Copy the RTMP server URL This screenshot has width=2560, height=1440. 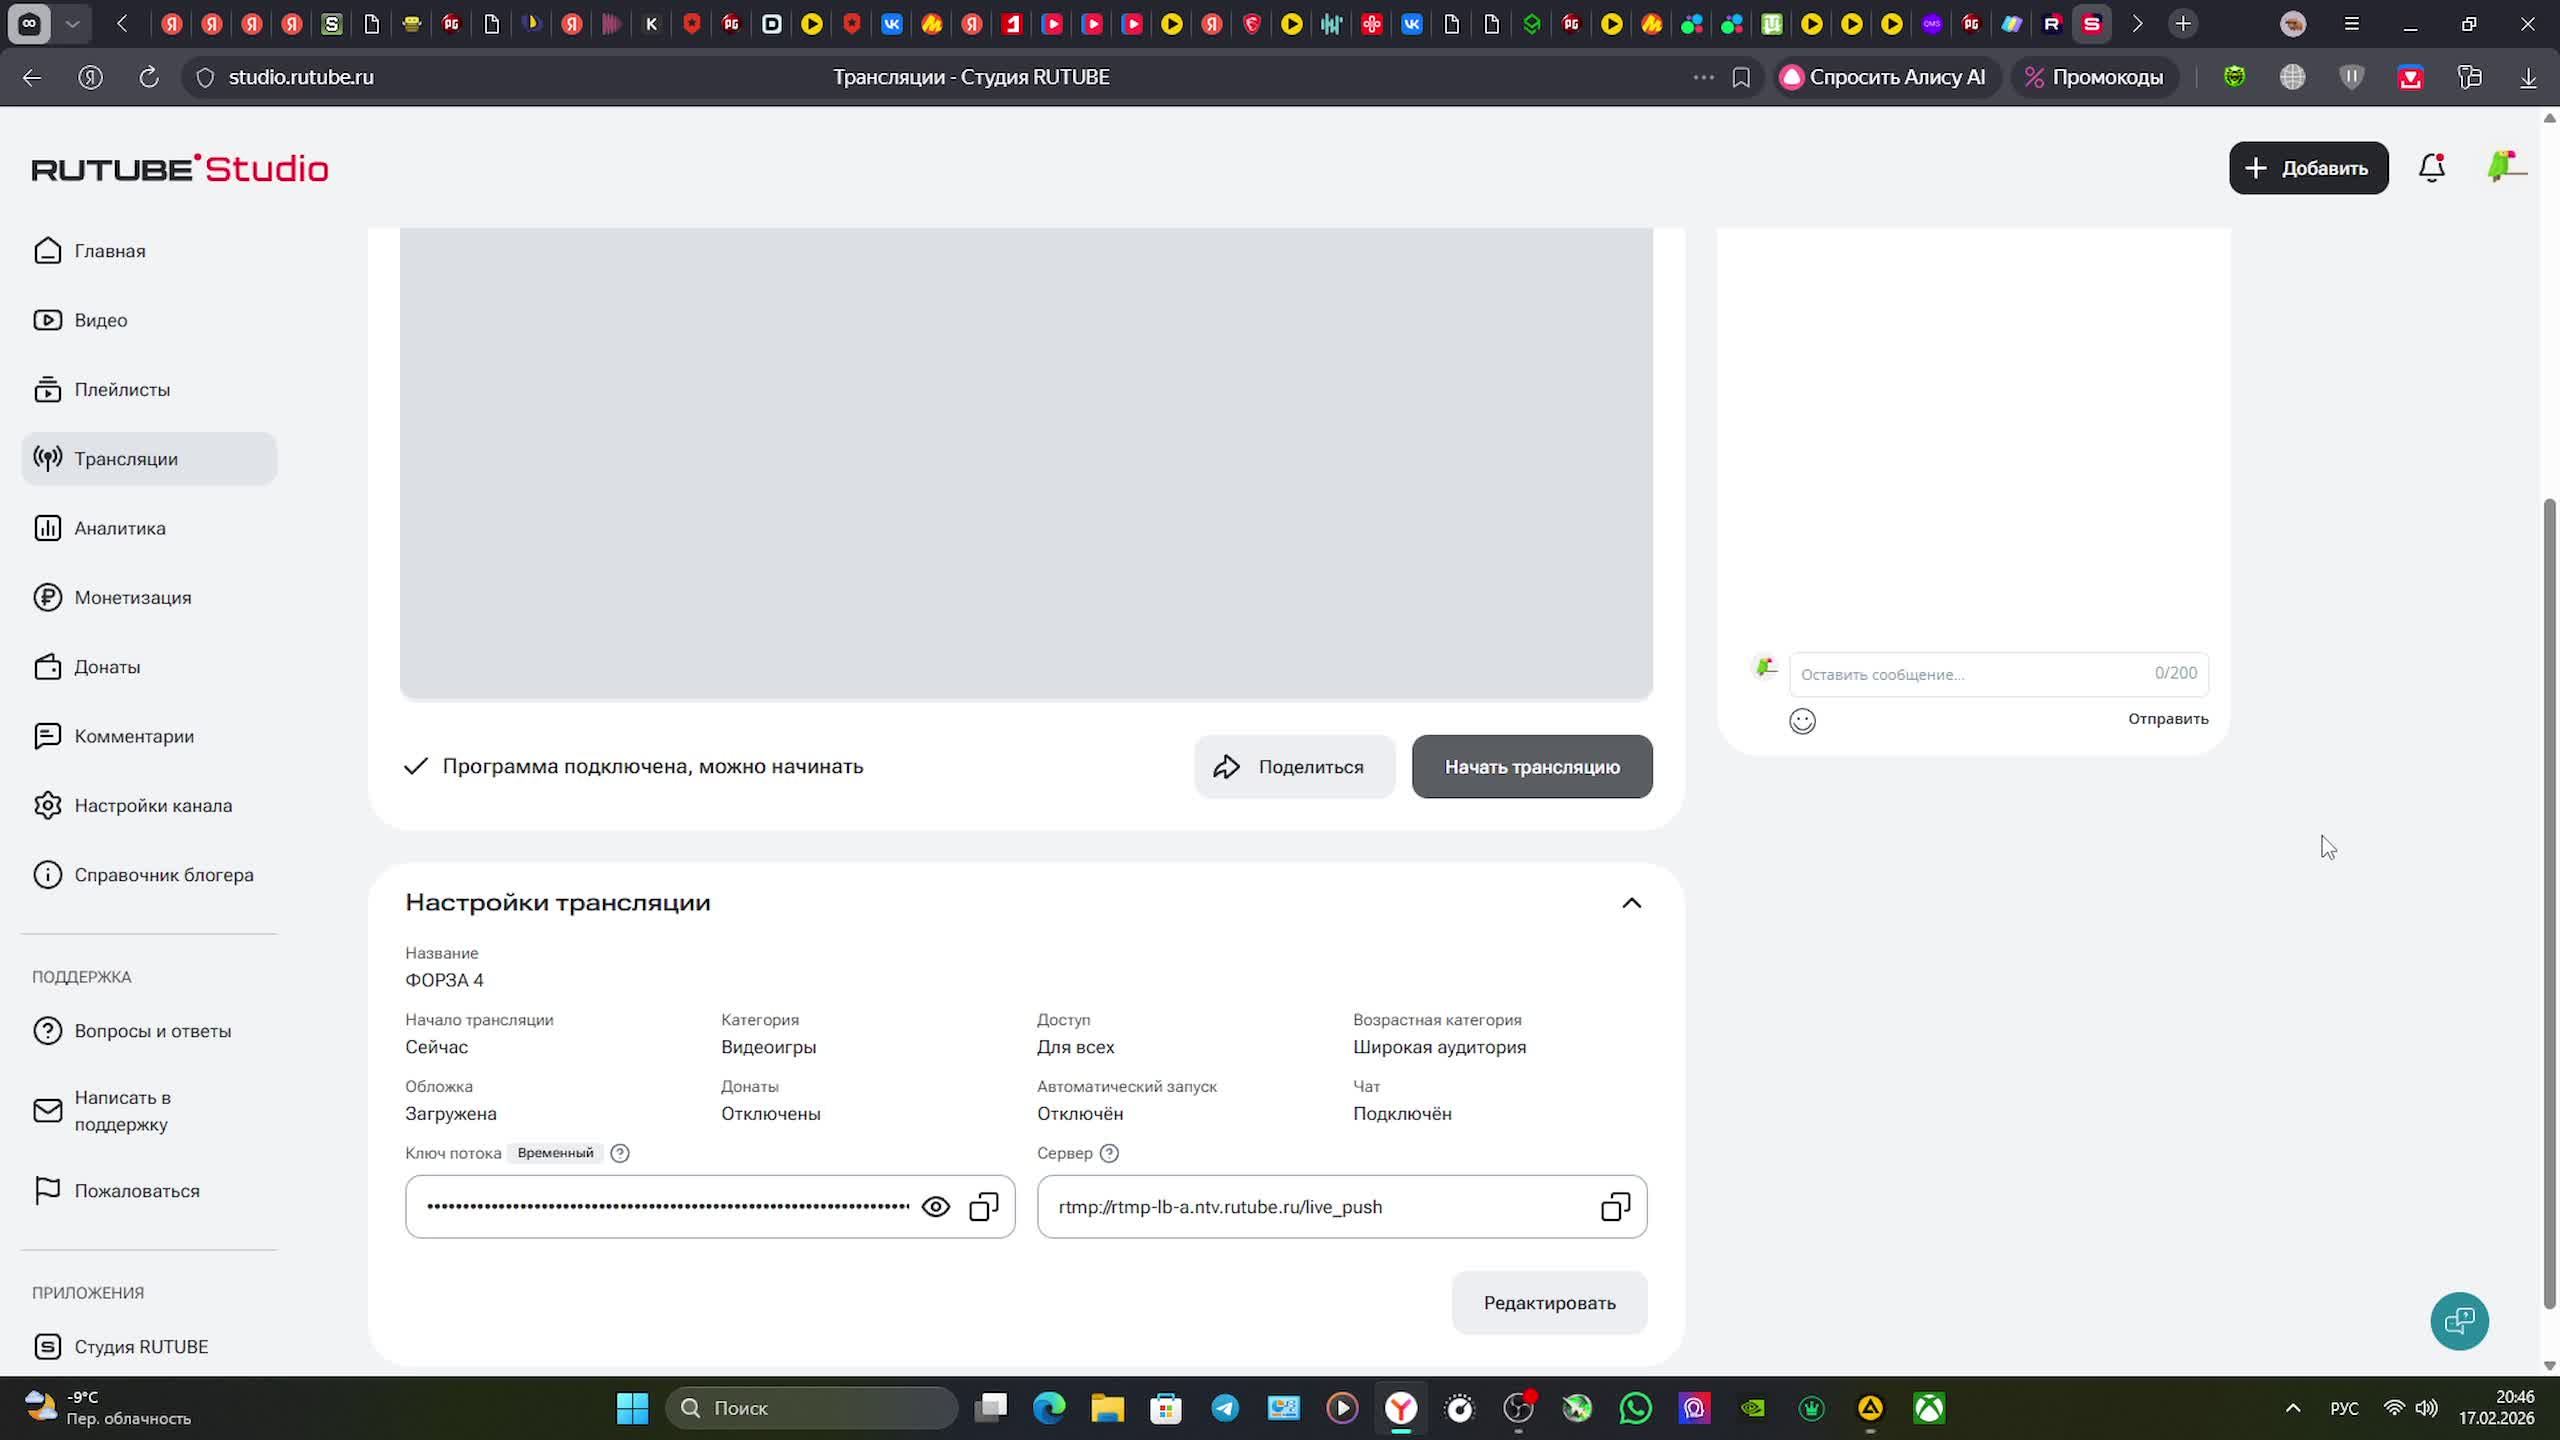pos(1615,1207)
